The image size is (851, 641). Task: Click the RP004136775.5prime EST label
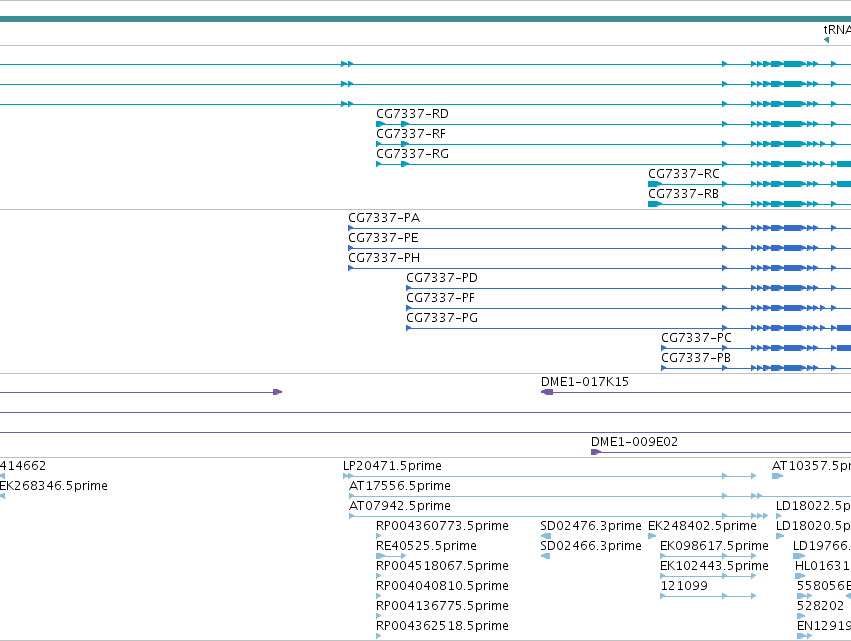tap(442, 606)
